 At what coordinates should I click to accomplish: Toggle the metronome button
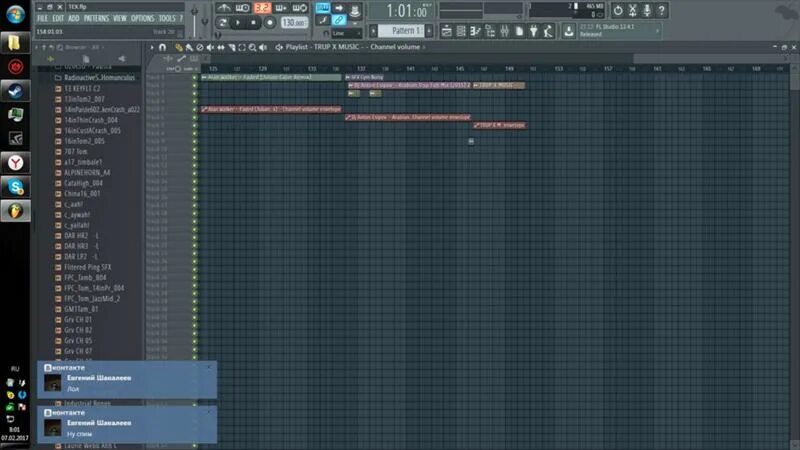(223, 8)
